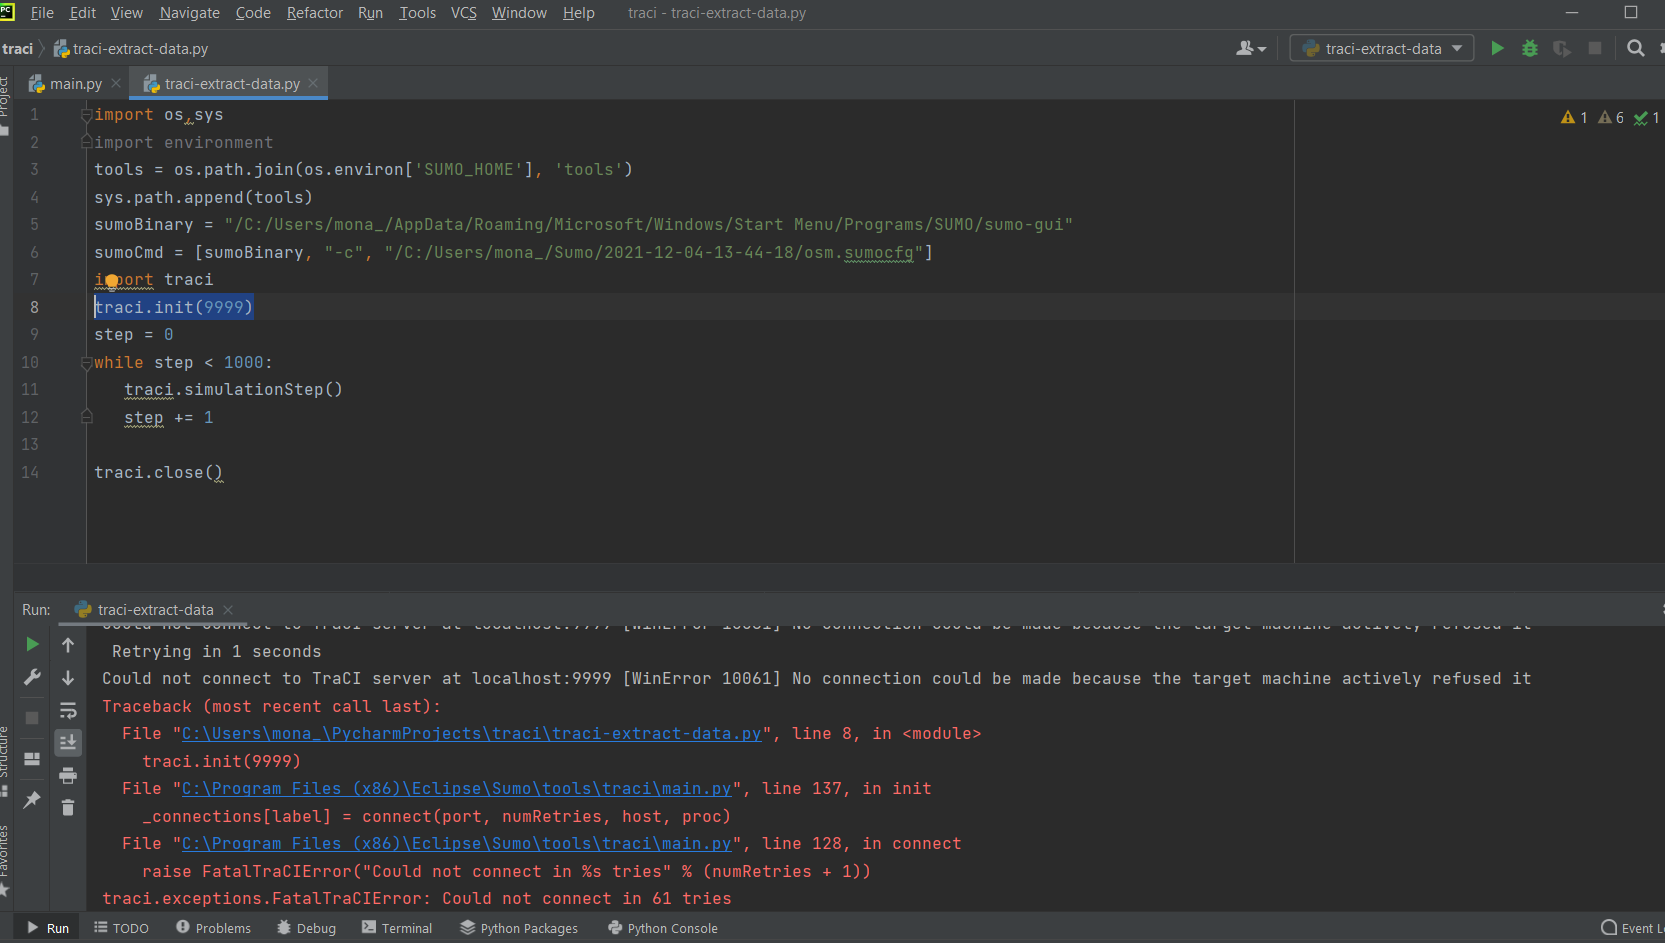Open the File menu
1665x943 pixels.
[42, 13]
